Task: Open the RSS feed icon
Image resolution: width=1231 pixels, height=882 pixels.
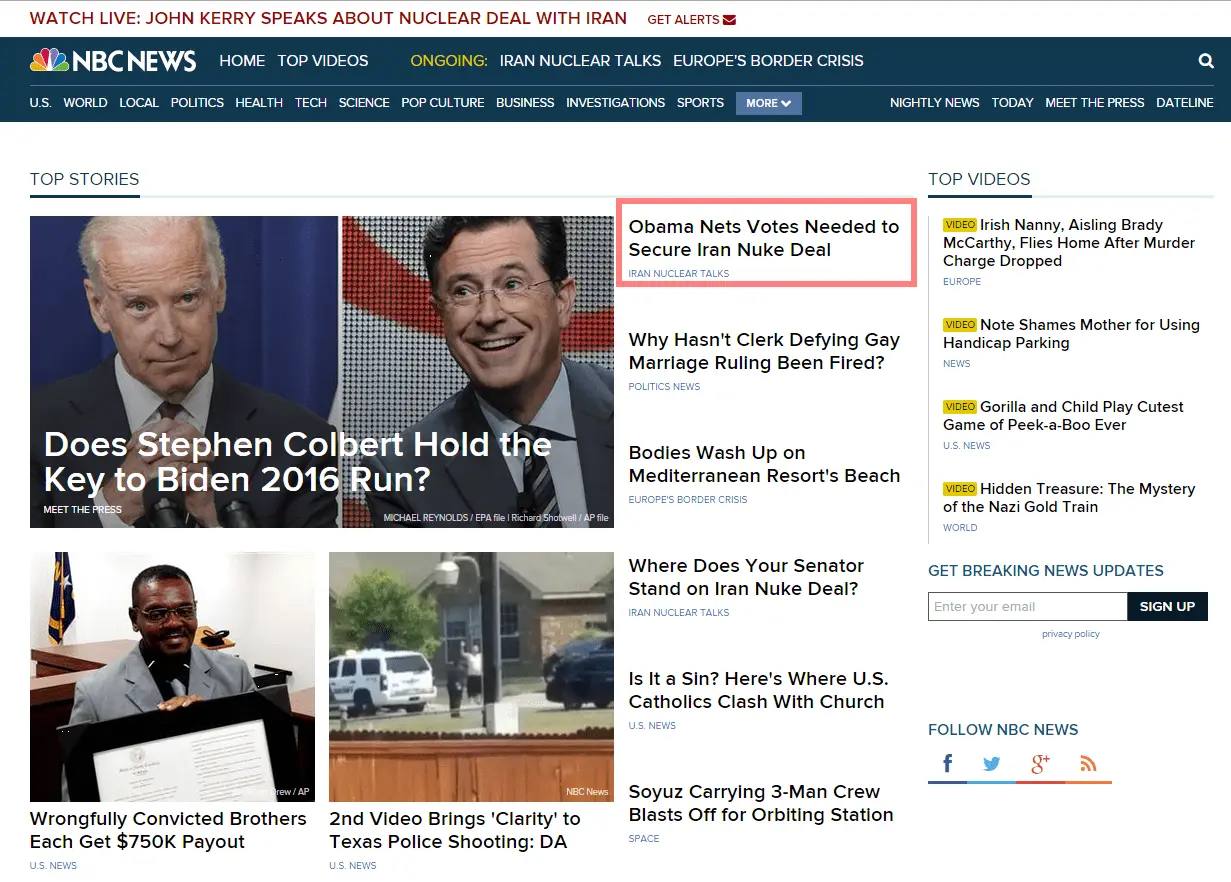Action: point(1088,764)
